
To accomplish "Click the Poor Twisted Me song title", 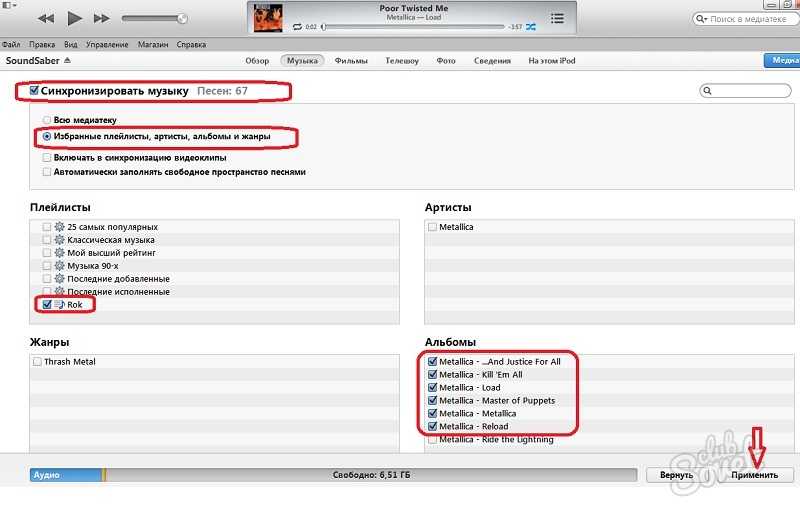I will point(414,8).
